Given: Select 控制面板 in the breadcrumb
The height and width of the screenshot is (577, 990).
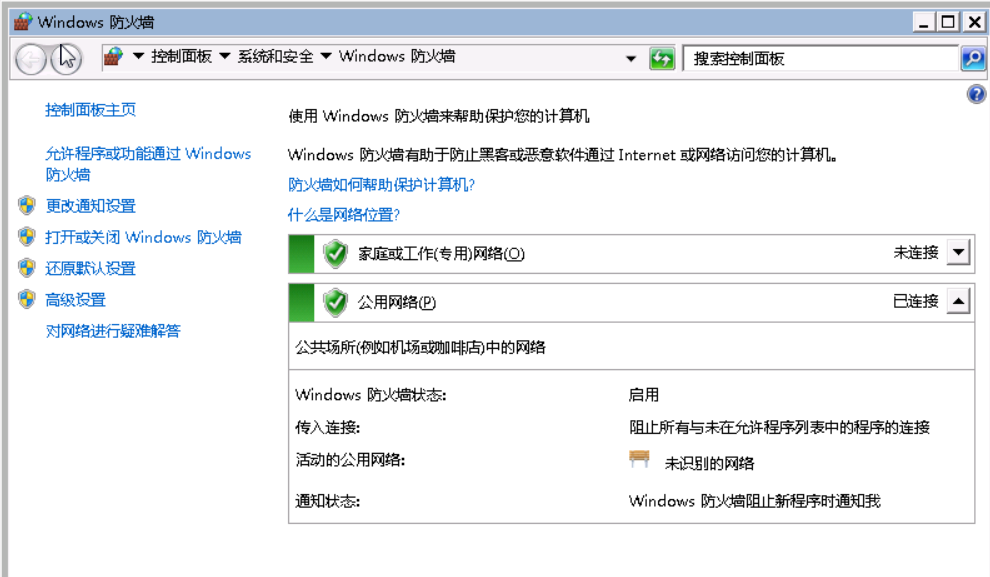Looking at the screenshot, I should tap(181, 56).
